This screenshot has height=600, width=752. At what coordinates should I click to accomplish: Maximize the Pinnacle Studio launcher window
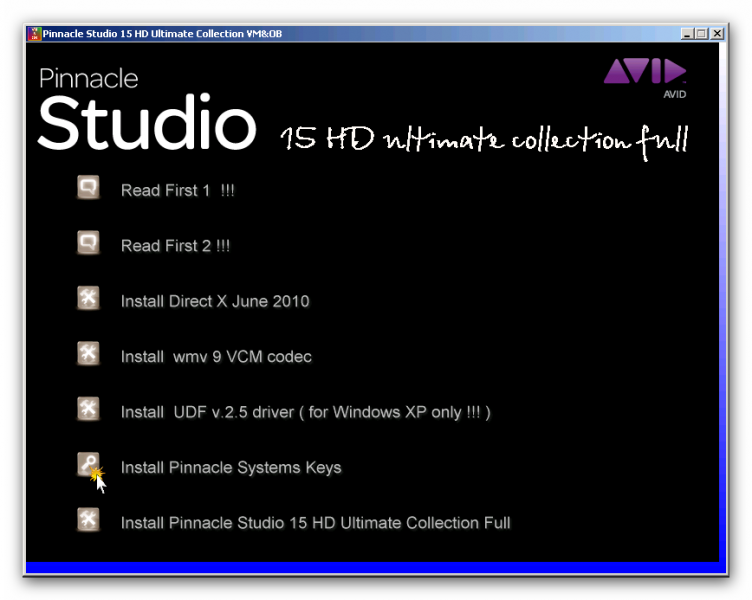coord(702,34)
